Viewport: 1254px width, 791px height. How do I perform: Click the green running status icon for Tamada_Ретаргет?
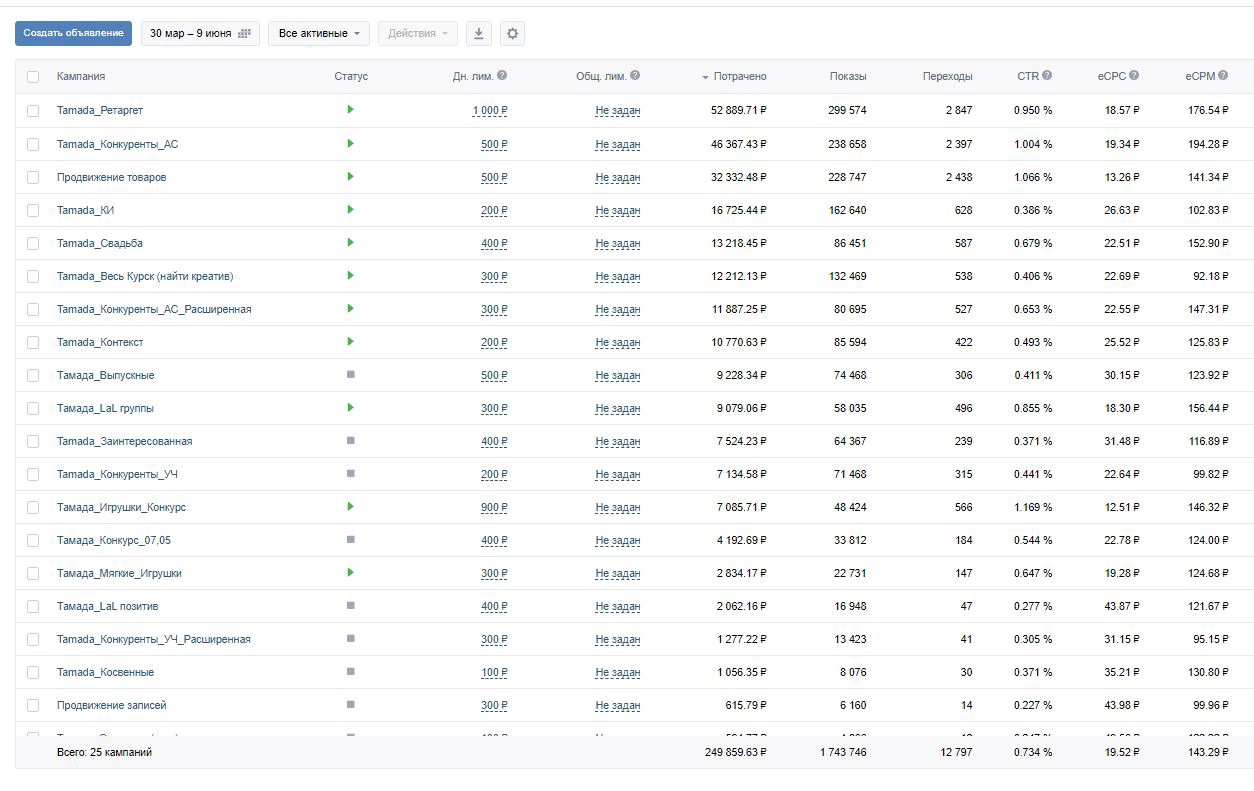coord(350,109)
